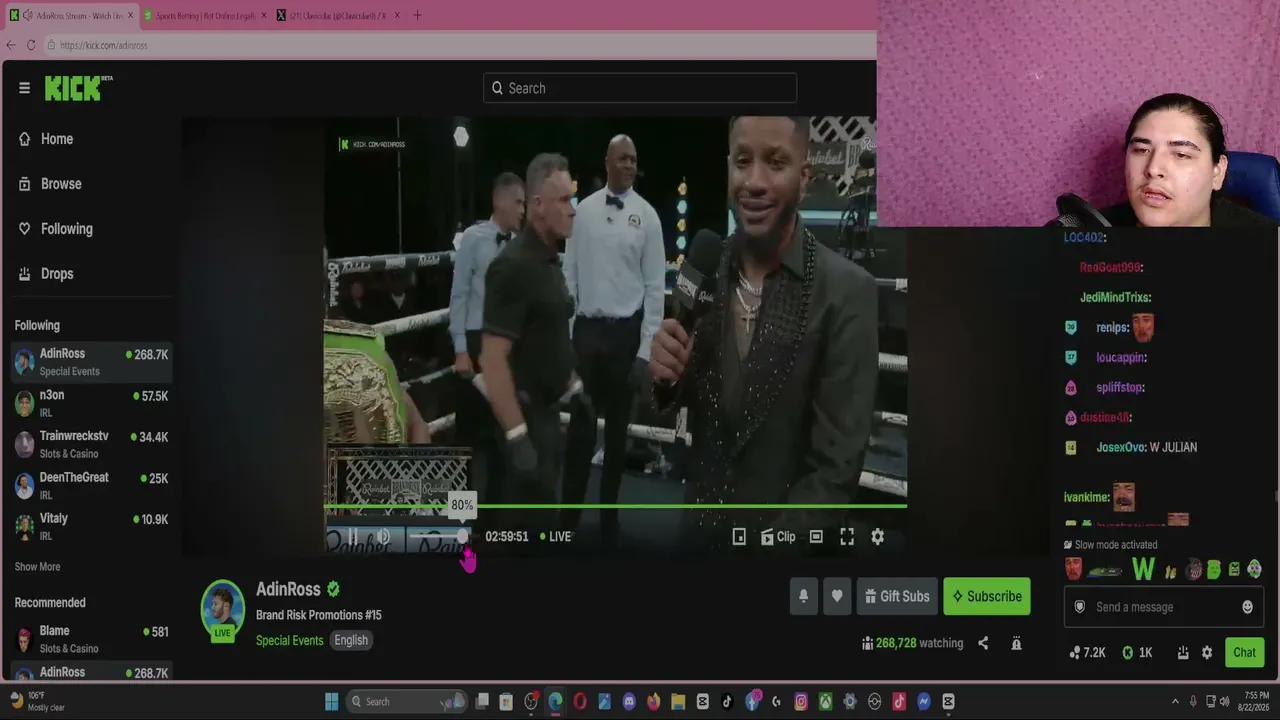Click the kick.com/adinross address bar

point(460,45)
